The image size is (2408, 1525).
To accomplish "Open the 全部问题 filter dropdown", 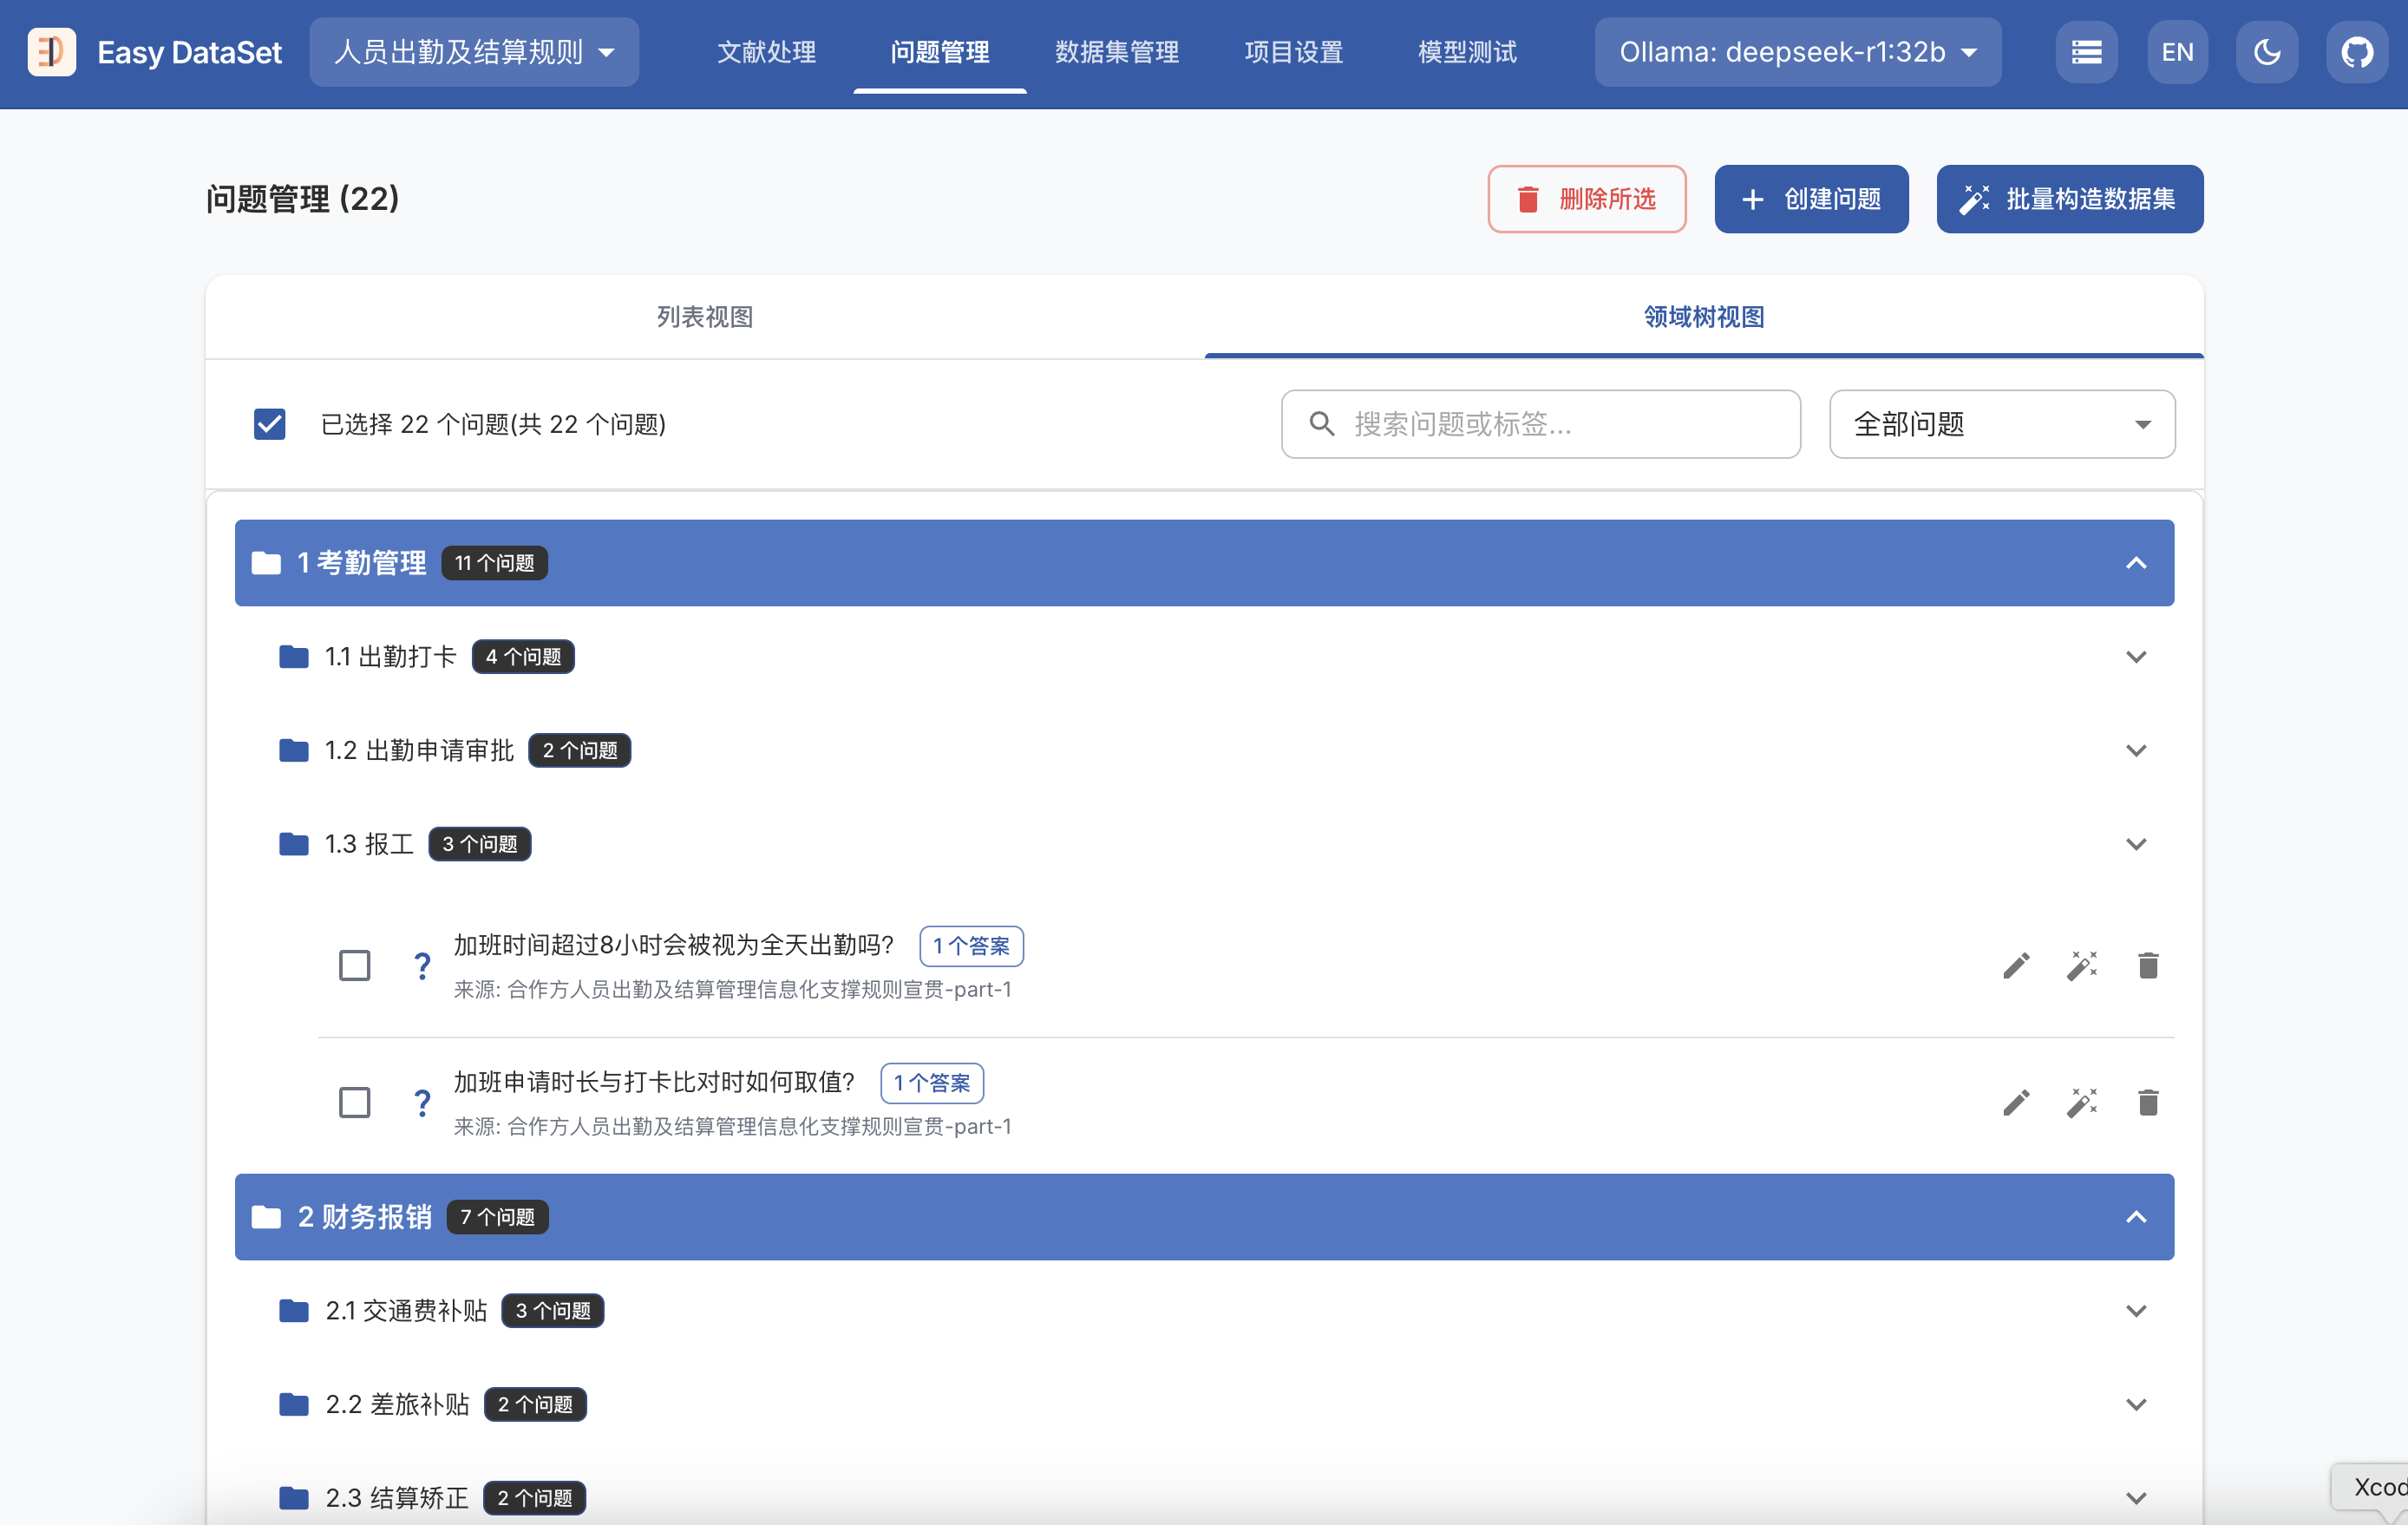I will click(x=2001, y=424).
